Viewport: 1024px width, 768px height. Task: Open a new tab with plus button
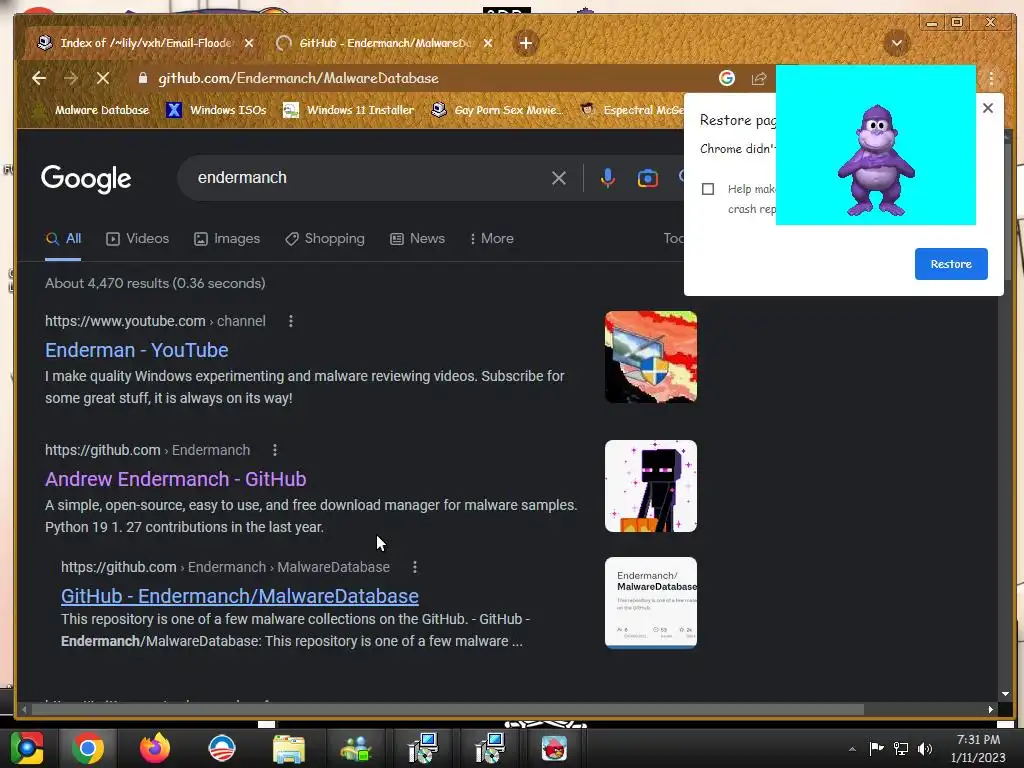[x=525, y=43]
